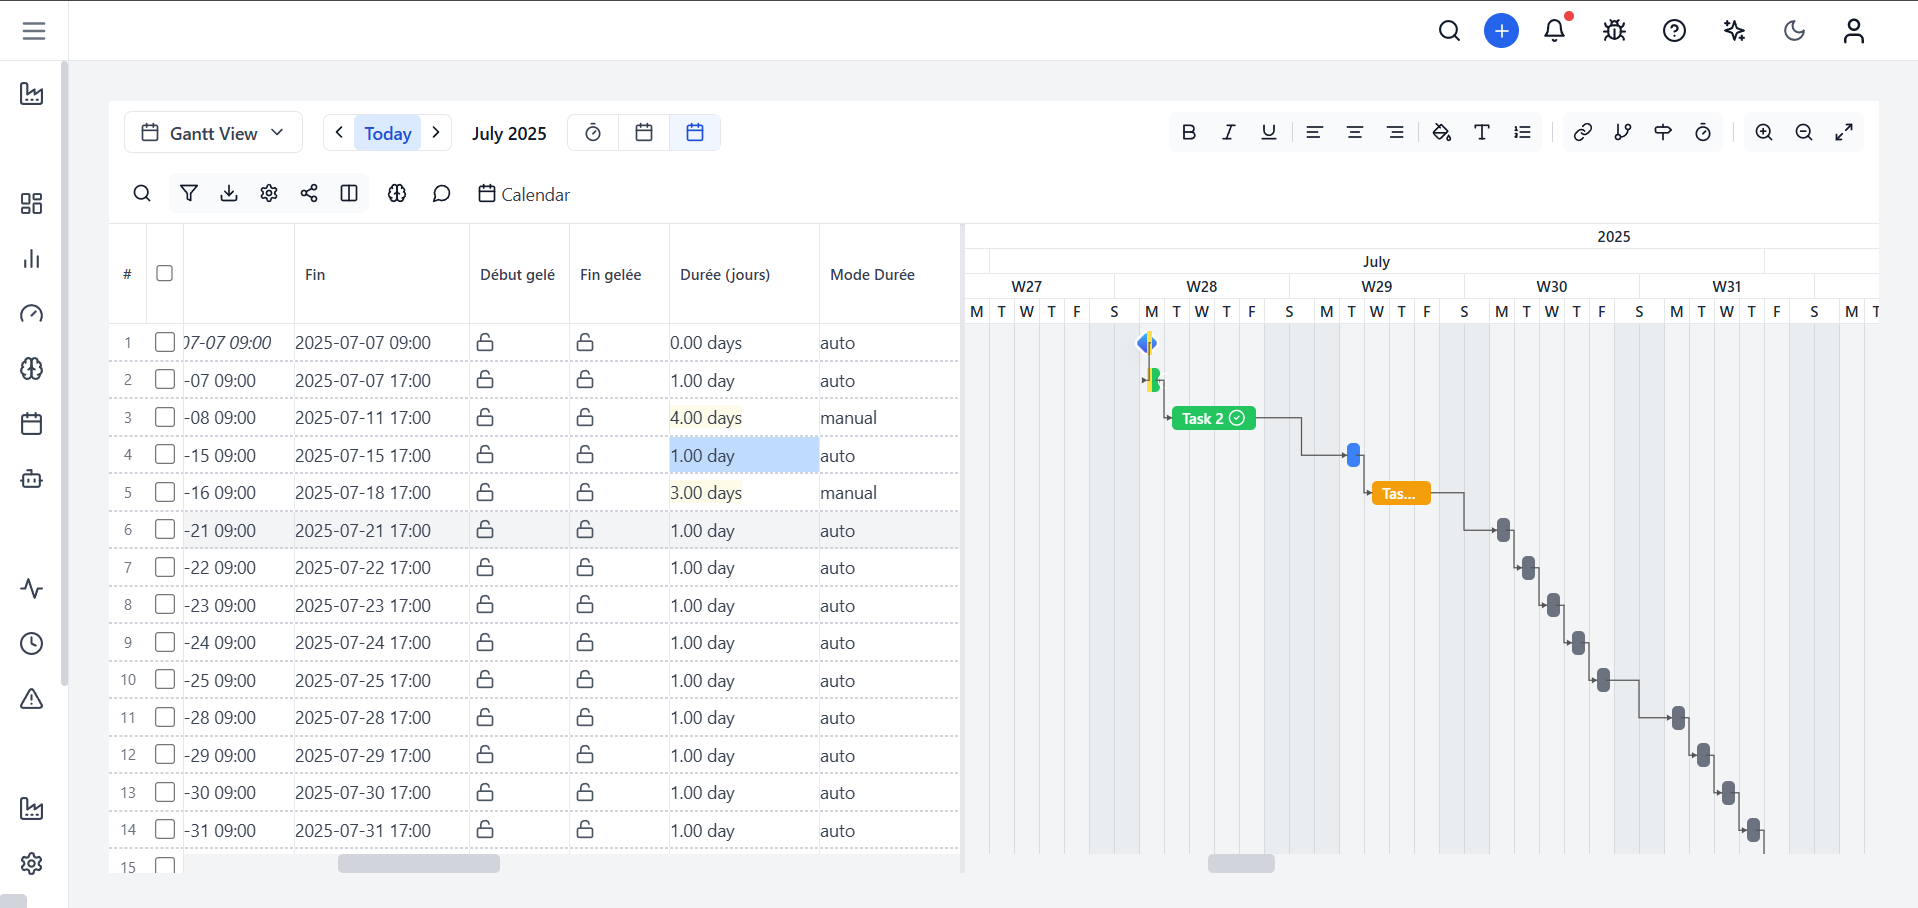Image resolution: width=1918 pixels, height=908 pixels.
Task: Open the hamburger menu
Action: [34, 31]
